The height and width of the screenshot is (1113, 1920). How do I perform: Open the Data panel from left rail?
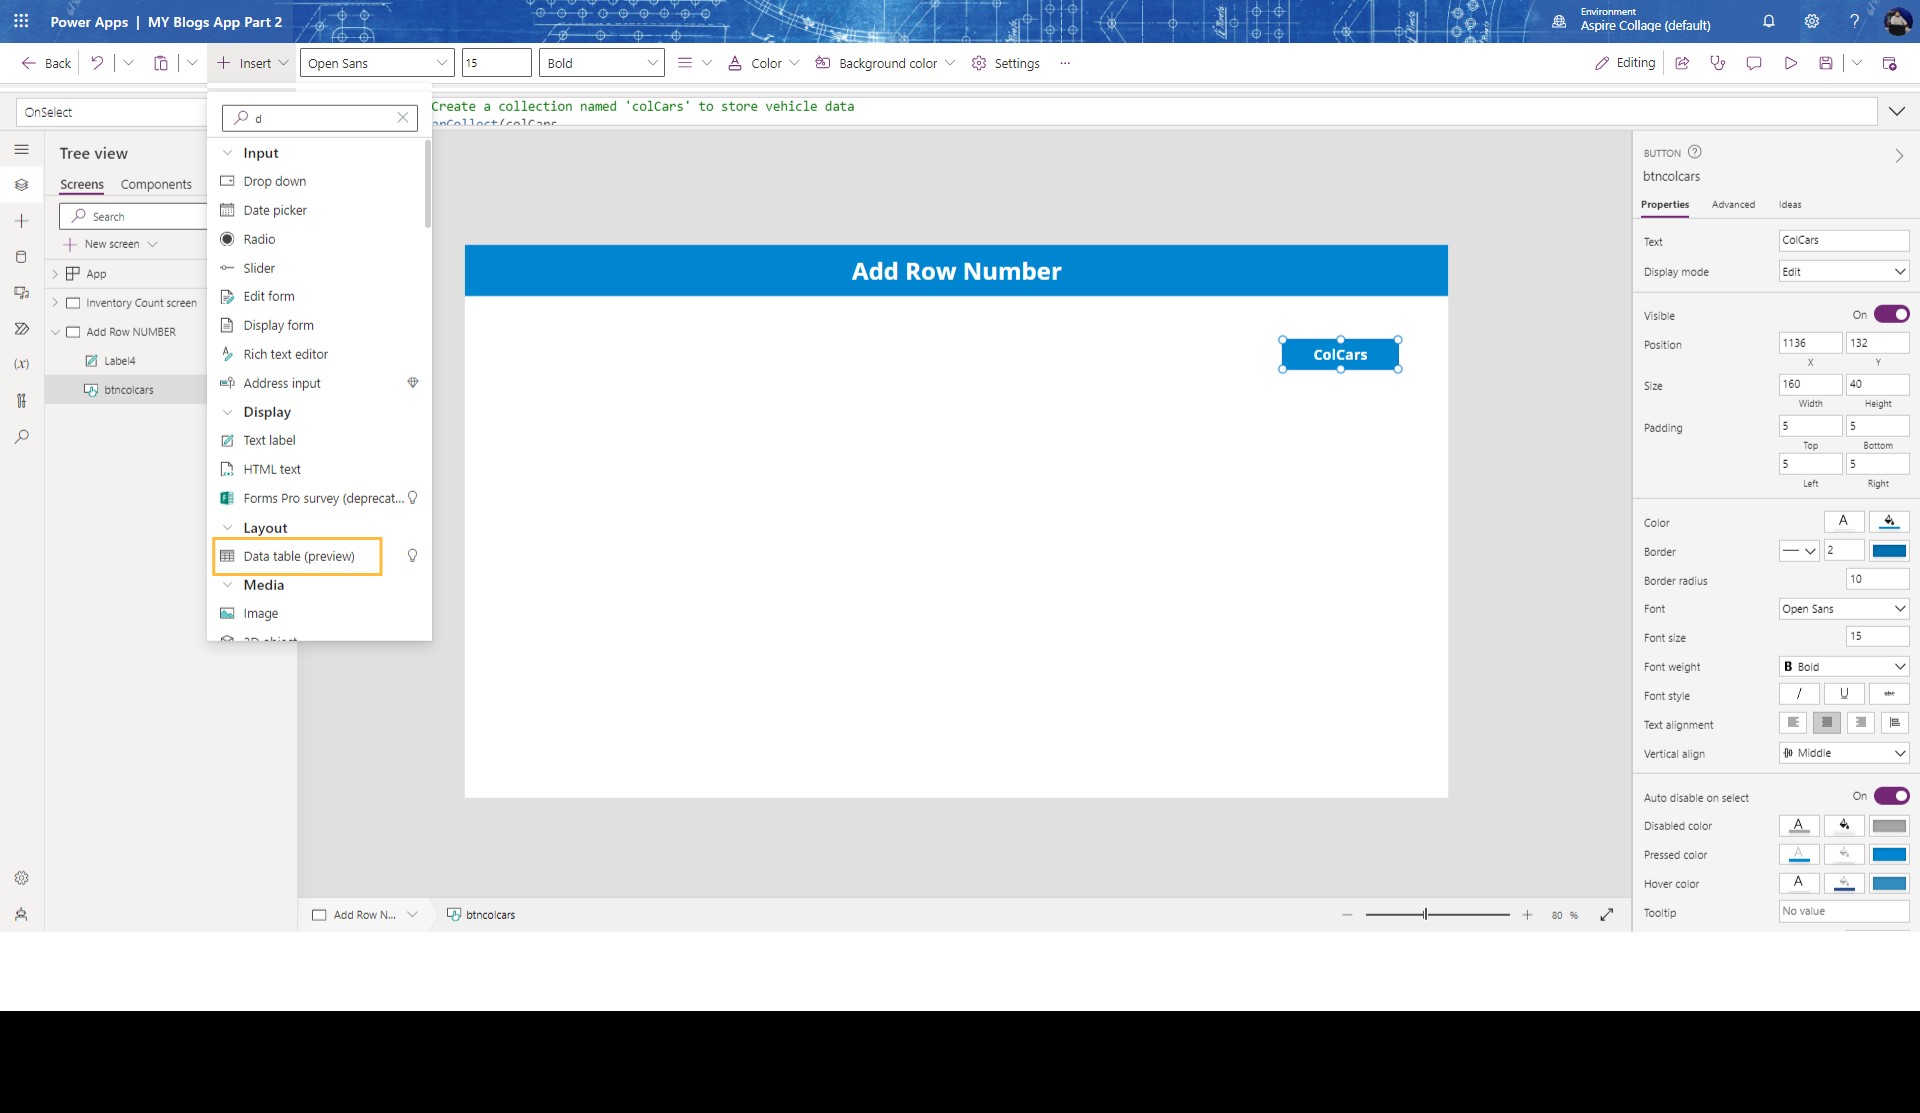(x=21, y=256)
